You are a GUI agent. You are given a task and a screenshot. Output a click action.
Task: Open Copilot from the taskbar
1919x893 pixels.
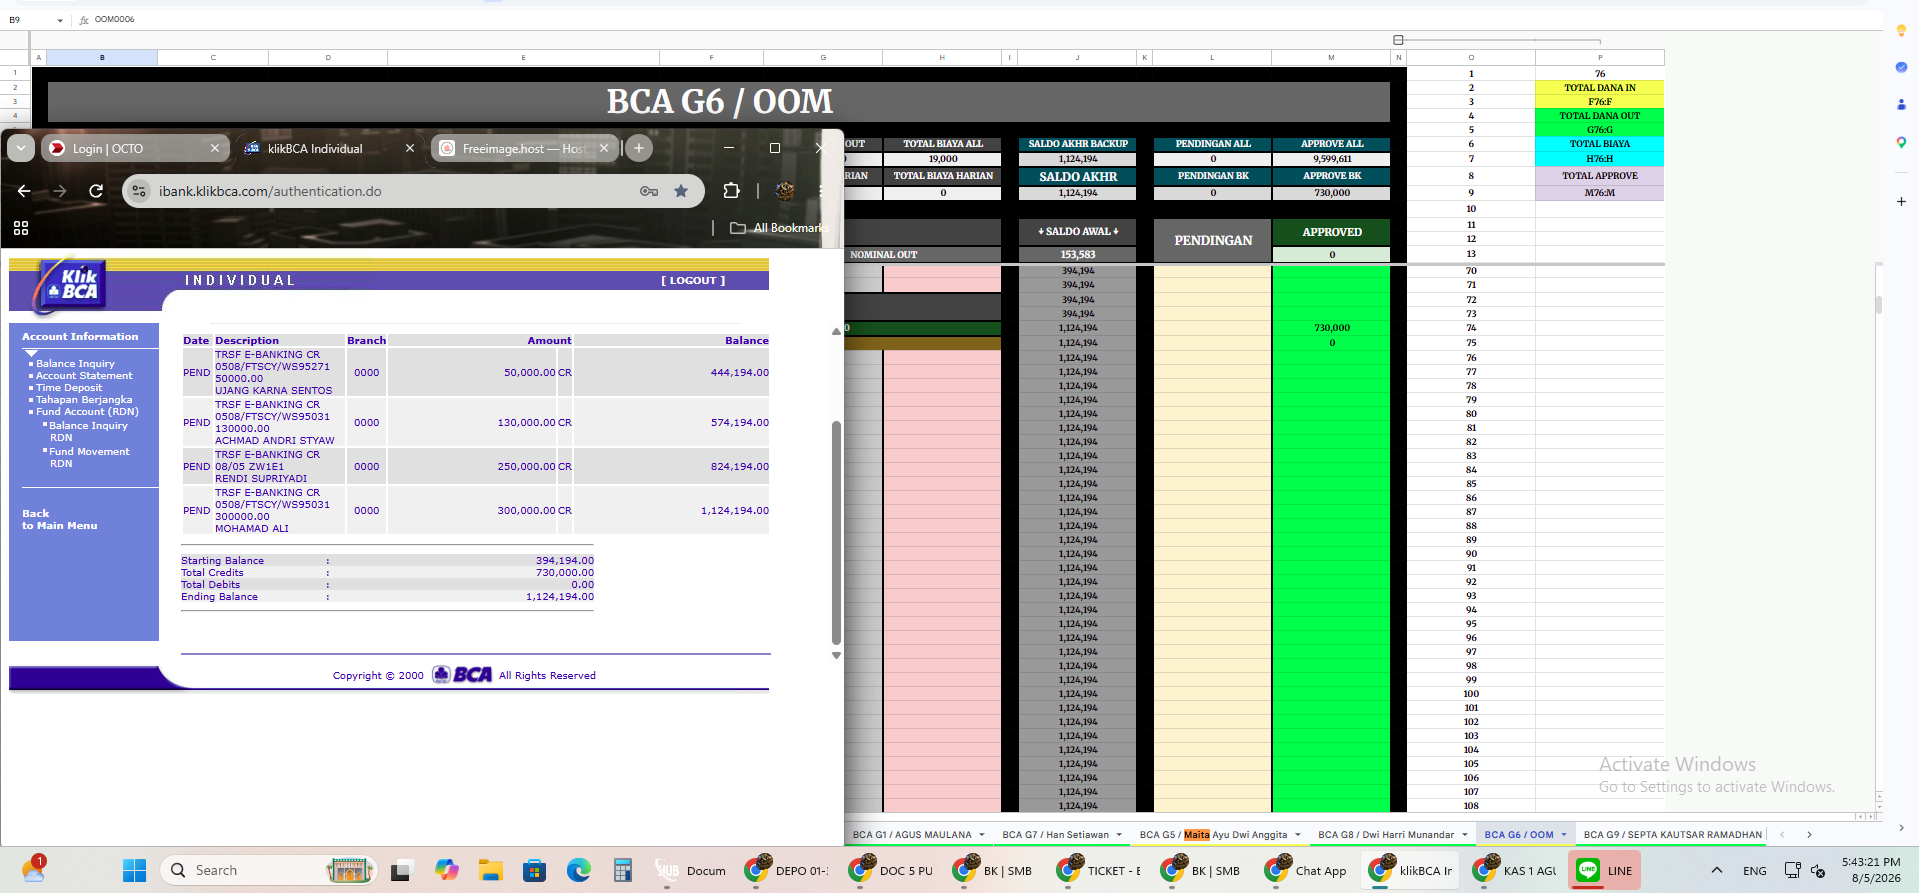pyautogui.click(x=446, y=871)
